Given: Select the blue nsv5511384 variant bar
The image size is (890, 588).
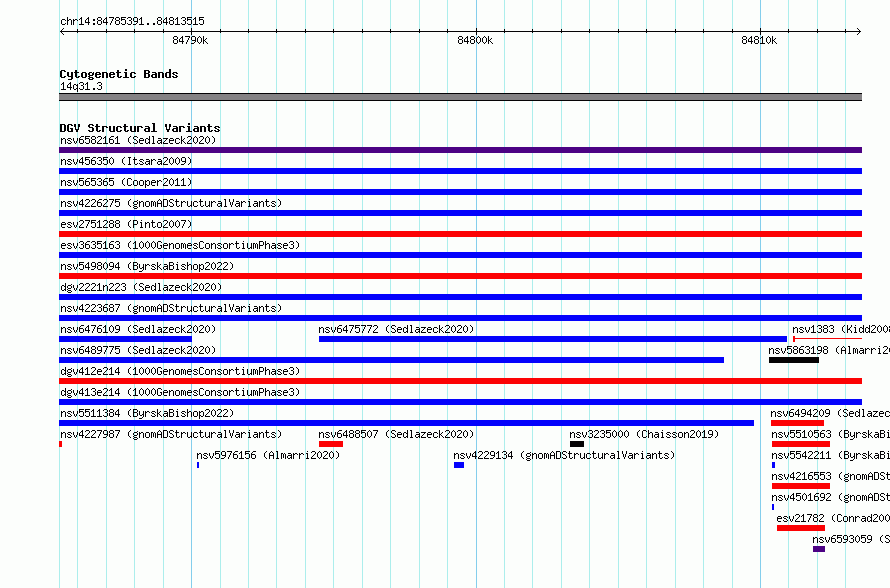Looking at the screenshot, I should [x=406, y=423].
